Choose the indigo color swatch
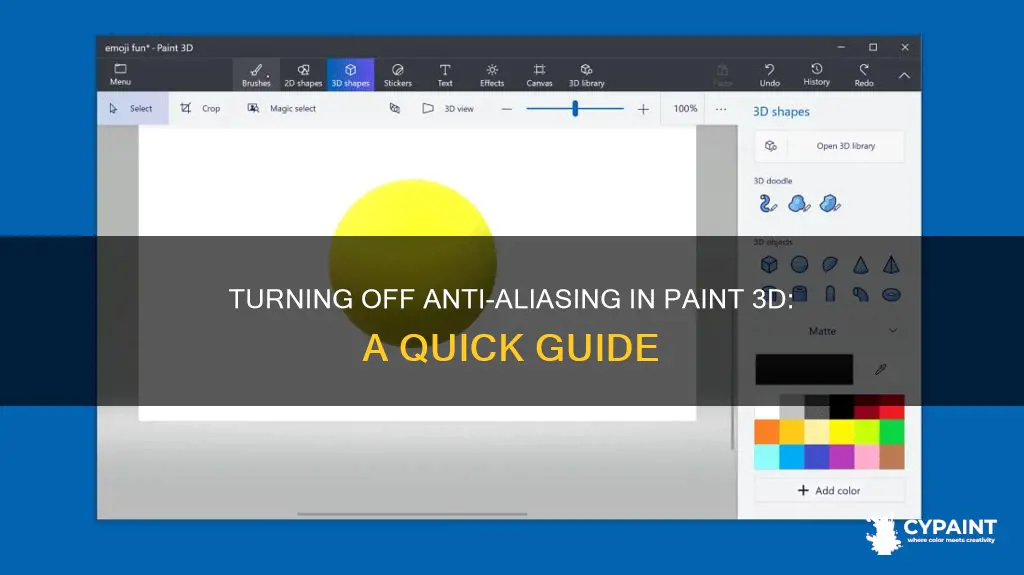Viewport: 1024px width, 575px height. (817, 457)
